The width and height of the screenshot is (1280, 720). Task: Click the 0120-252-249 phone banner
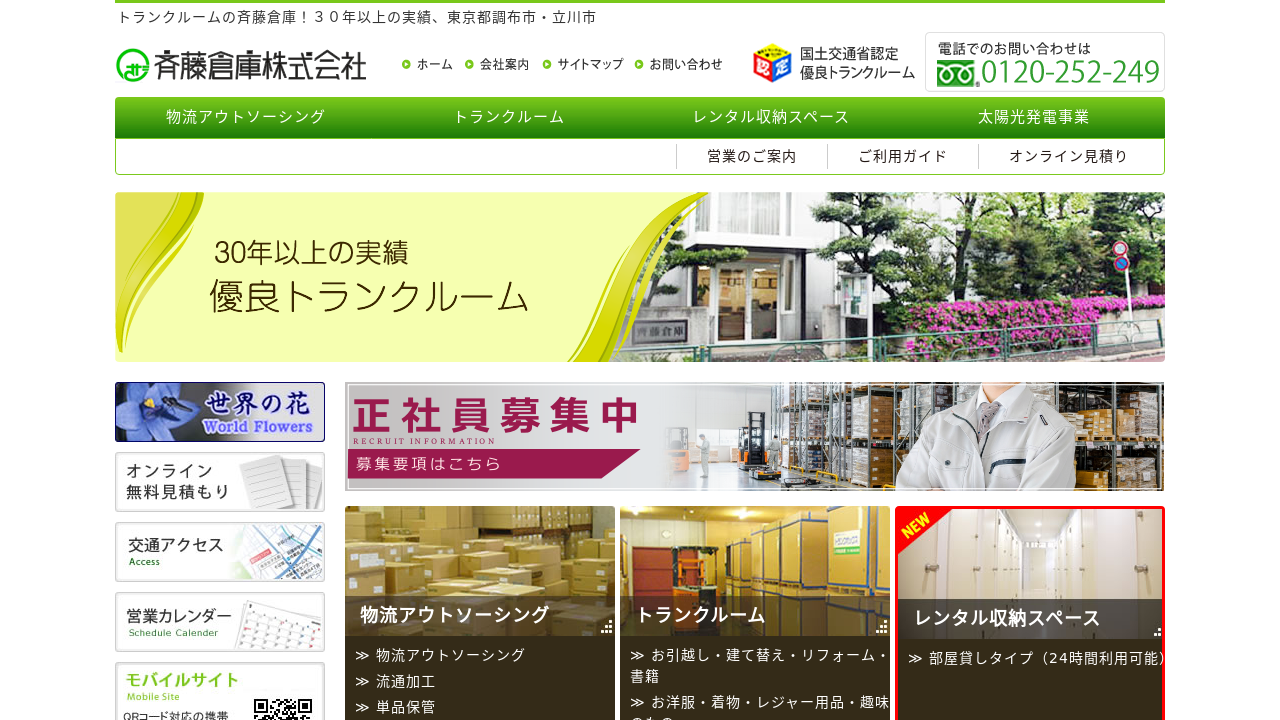(1044, 62)
